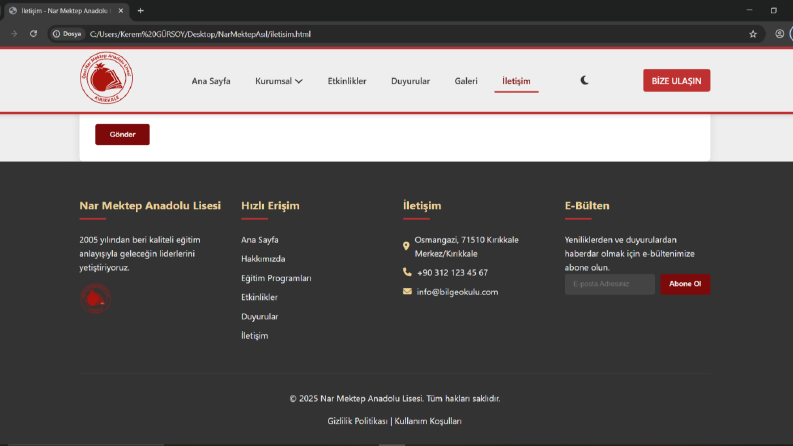Focus the E-posta Adresiniz input field
This screenshot has width=793, height=446.
click(609, 284)
